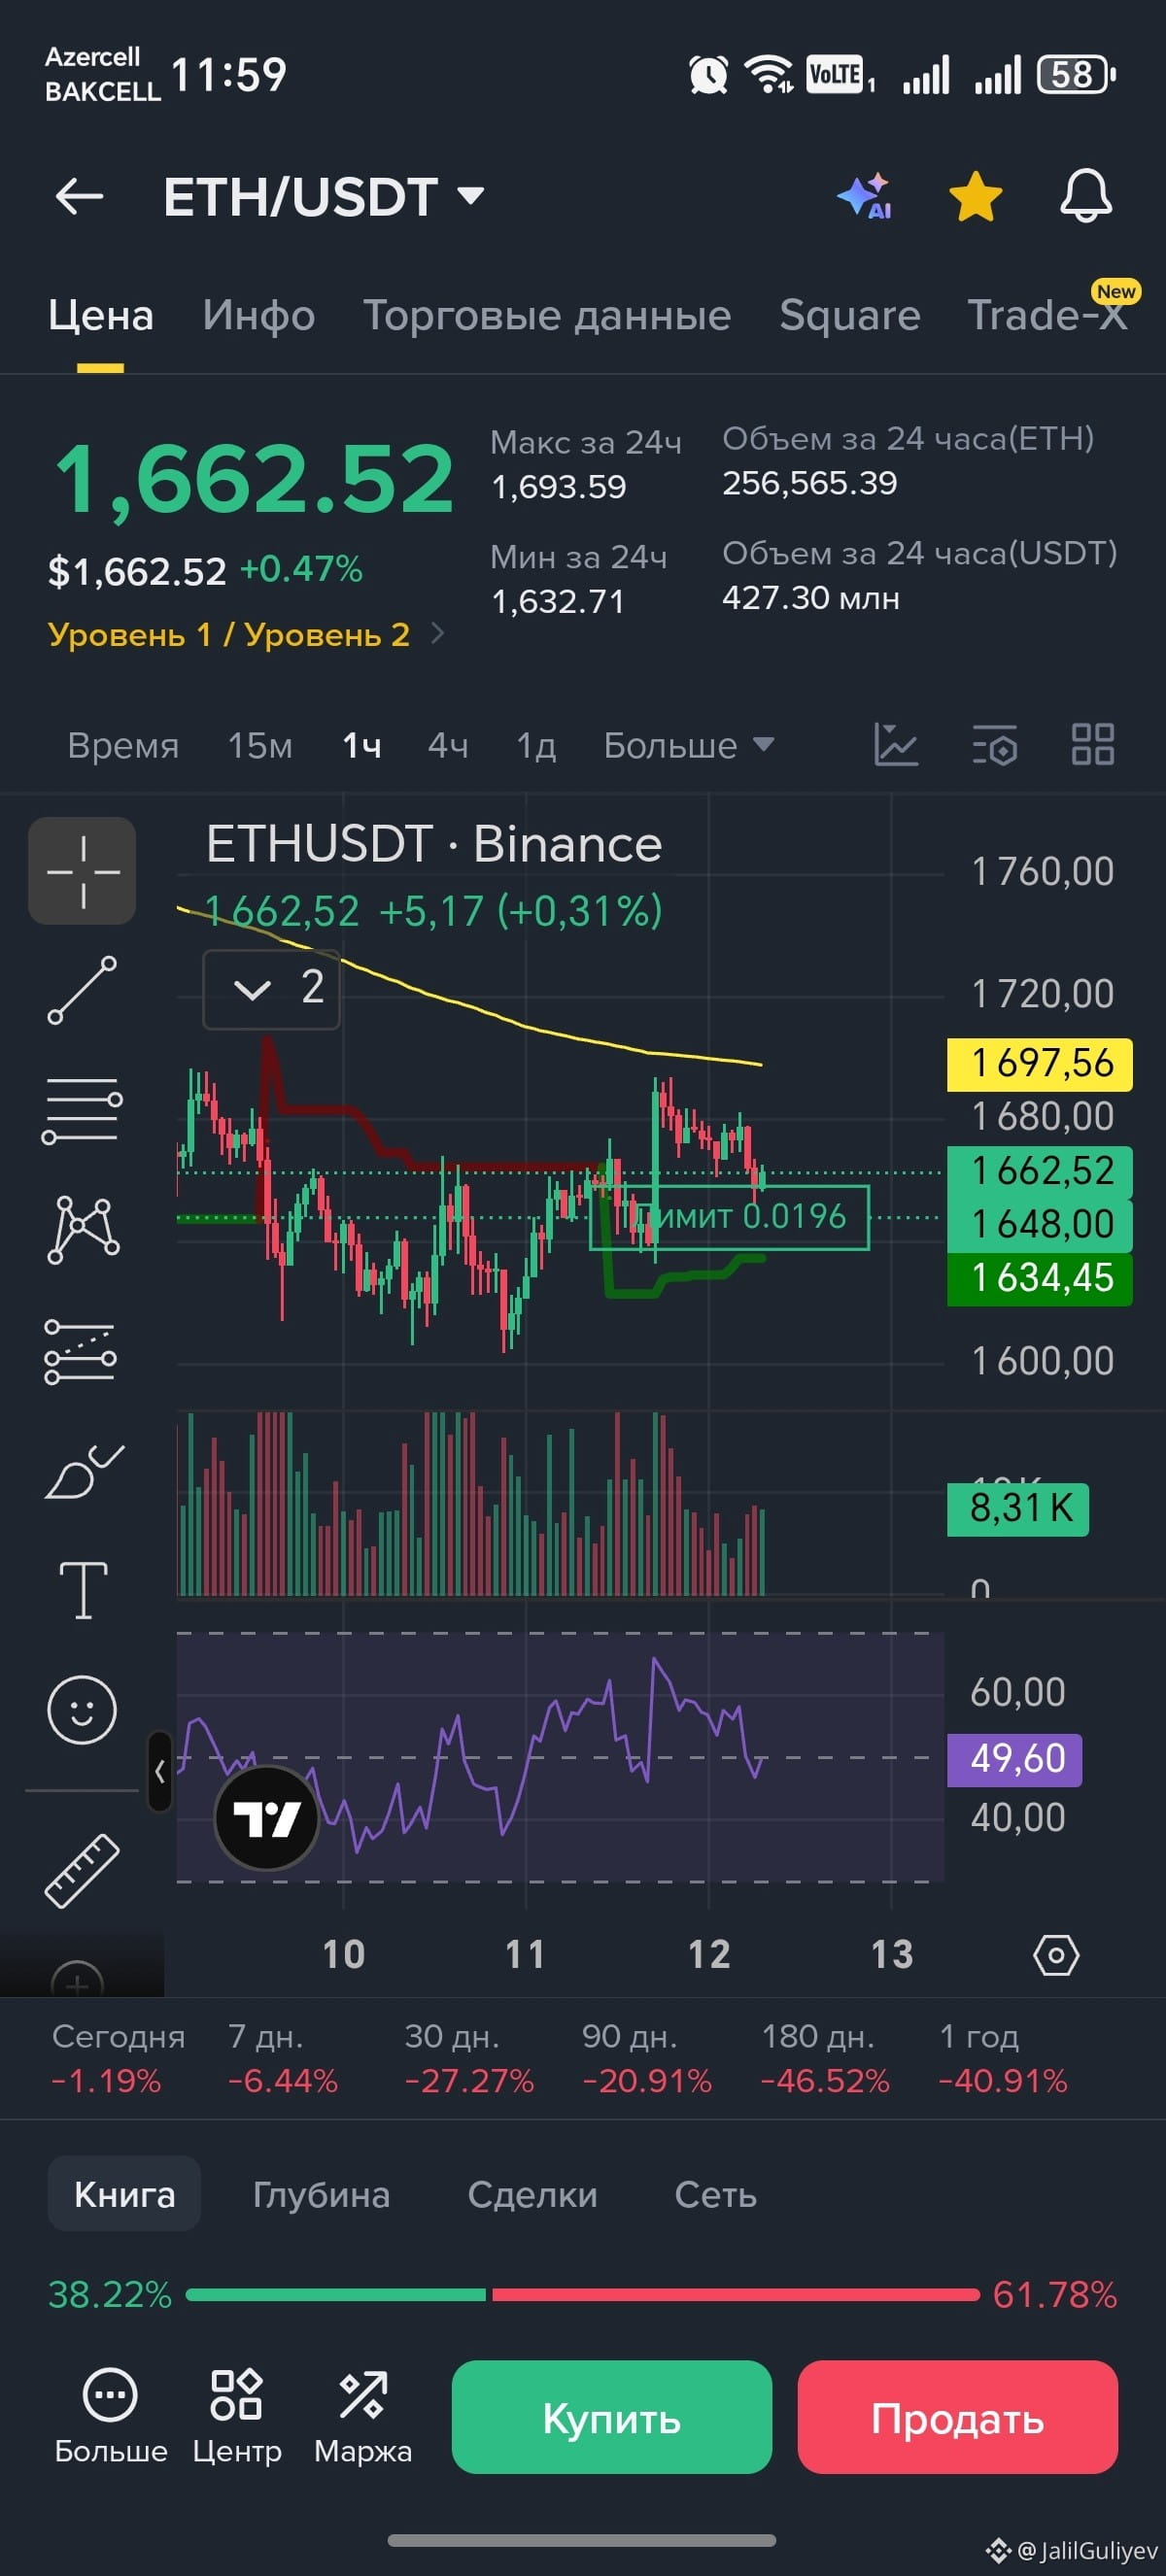
Task: Tap the buy/sell ratio bar
Action: point(583,2295)
